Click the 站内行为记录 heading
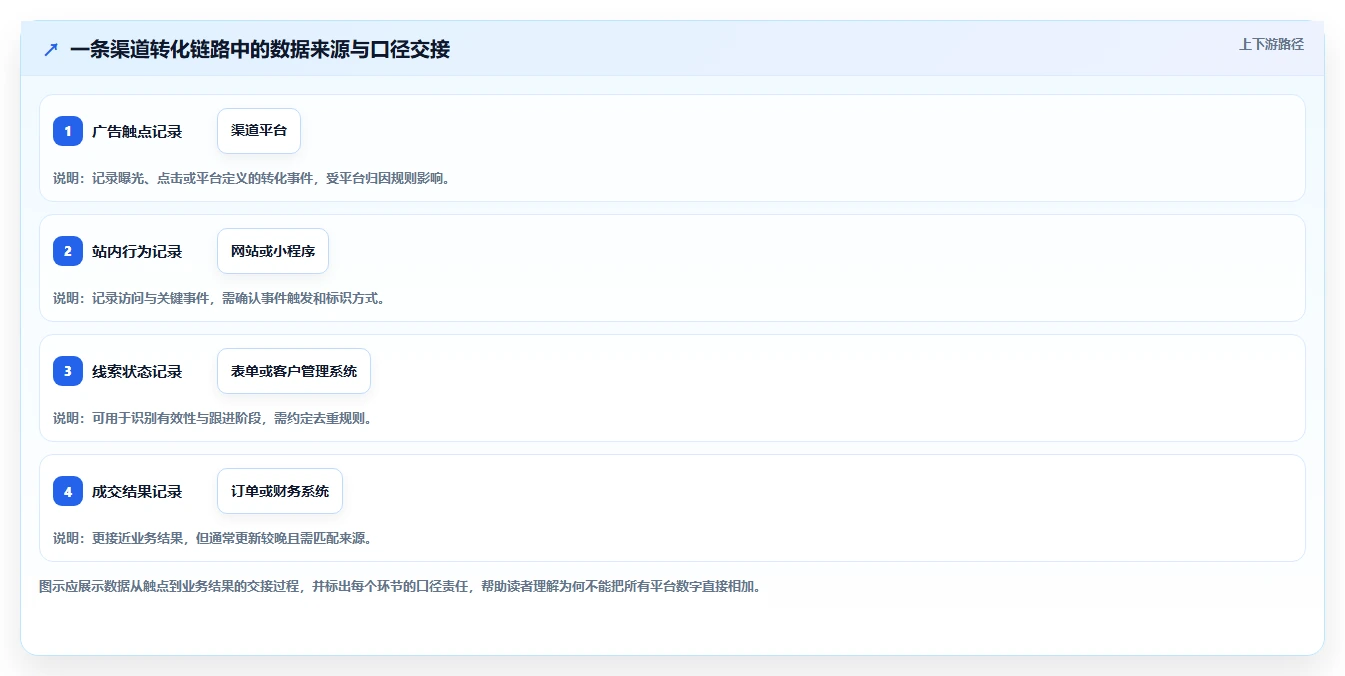The image size is (1345, 676). pyautogui.click(x=137, y=251)
